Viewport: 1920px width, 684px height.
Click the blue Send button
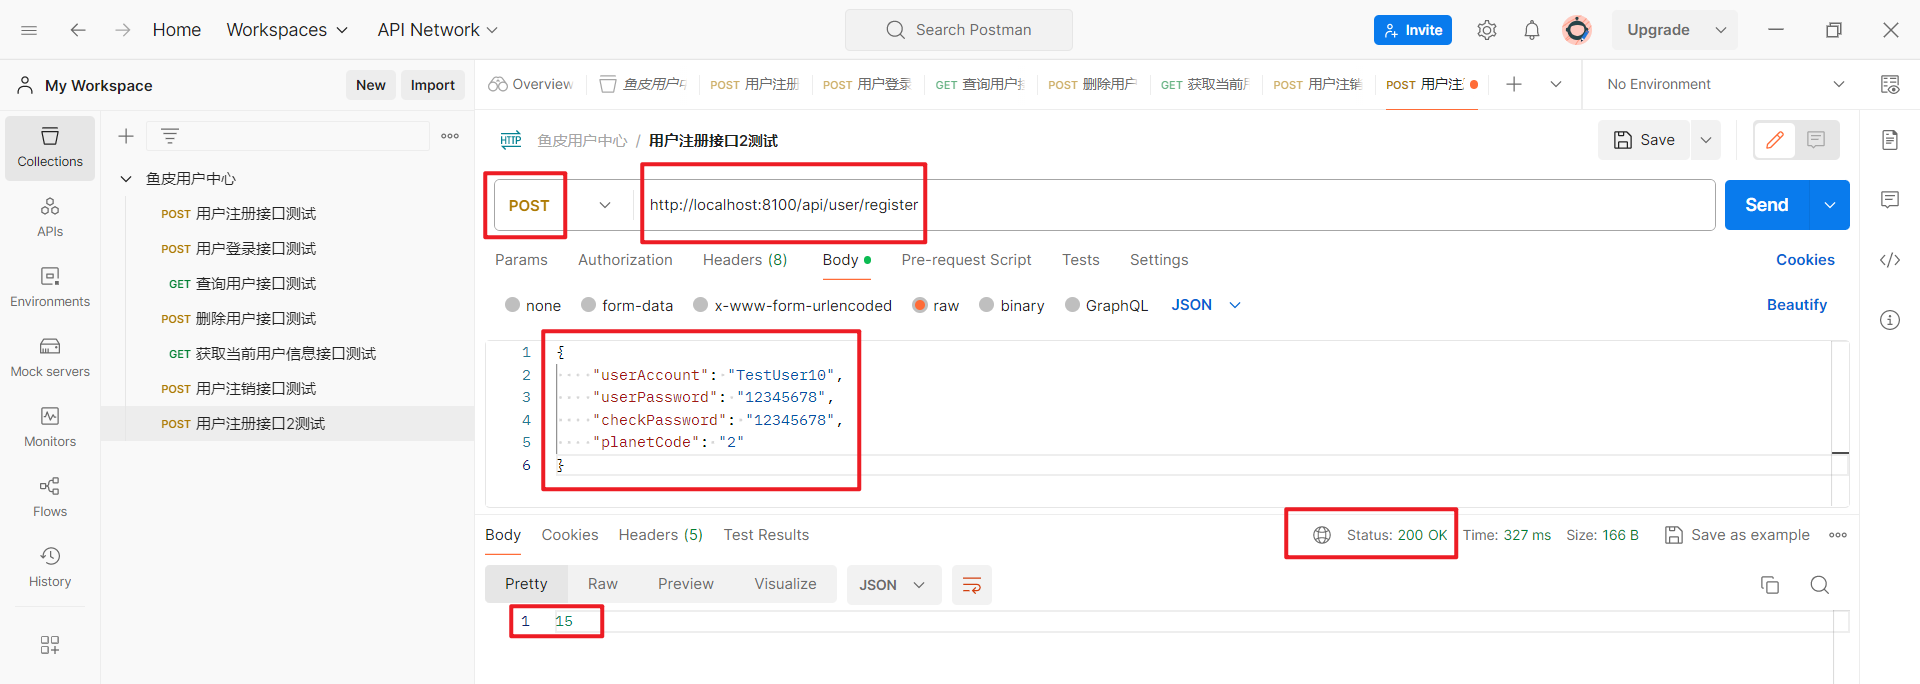click(x=1766, y=205)
